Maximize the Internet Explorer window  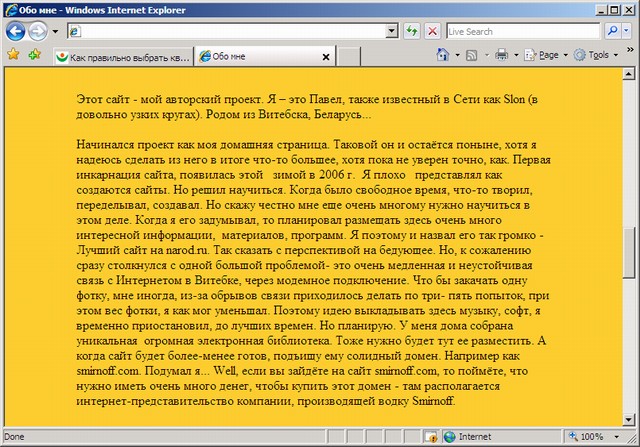tap(614, 10)
